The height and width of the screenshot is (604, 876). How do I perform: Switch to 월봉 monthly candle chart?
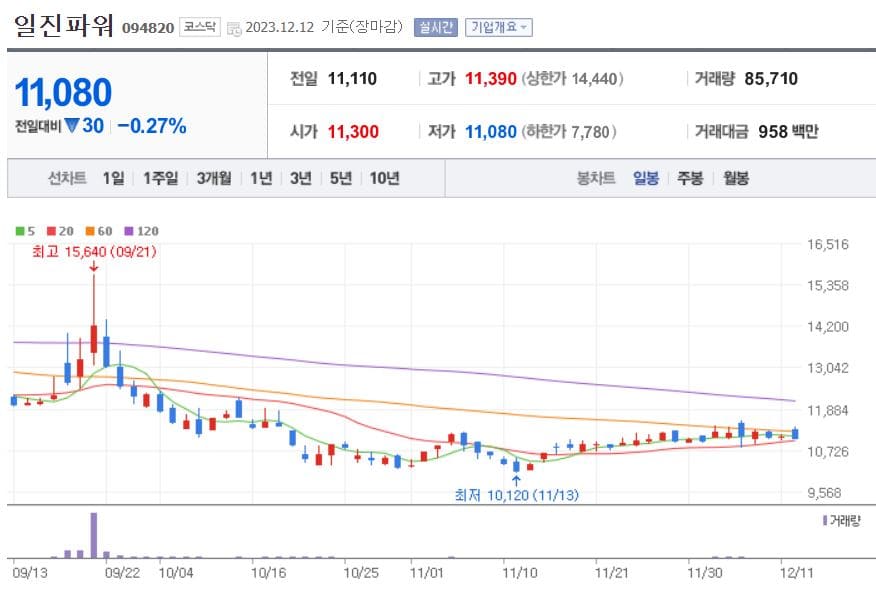[x=736, y=178]
